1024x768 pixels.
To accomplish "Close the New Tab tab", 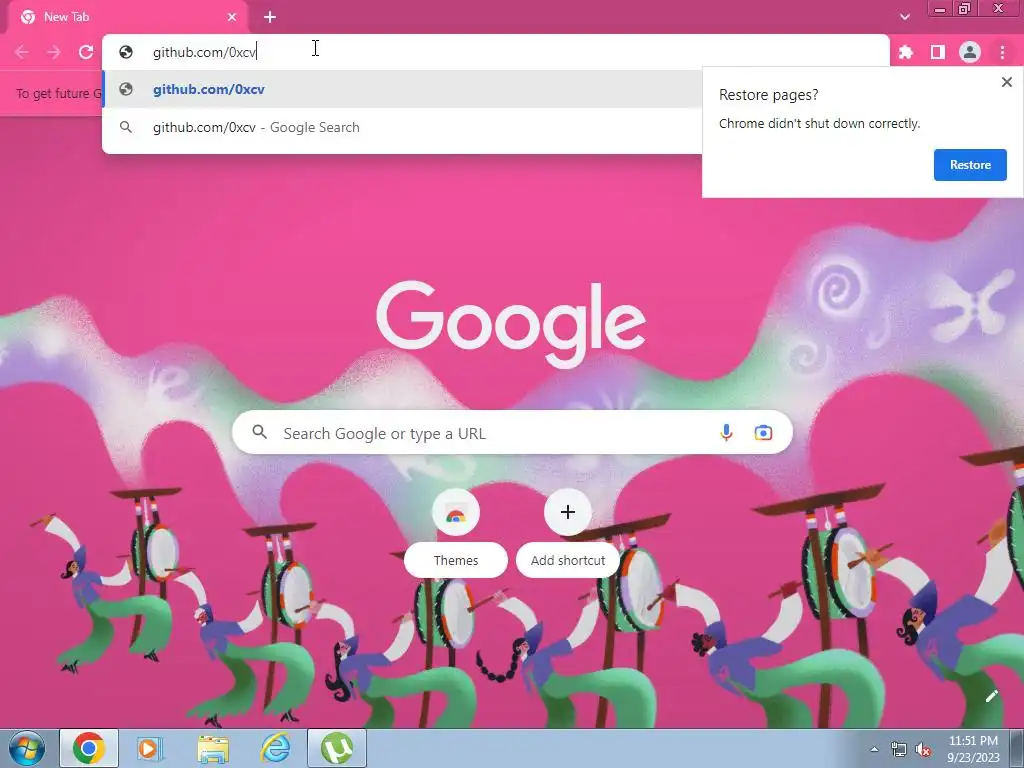I will click(232, 17).
